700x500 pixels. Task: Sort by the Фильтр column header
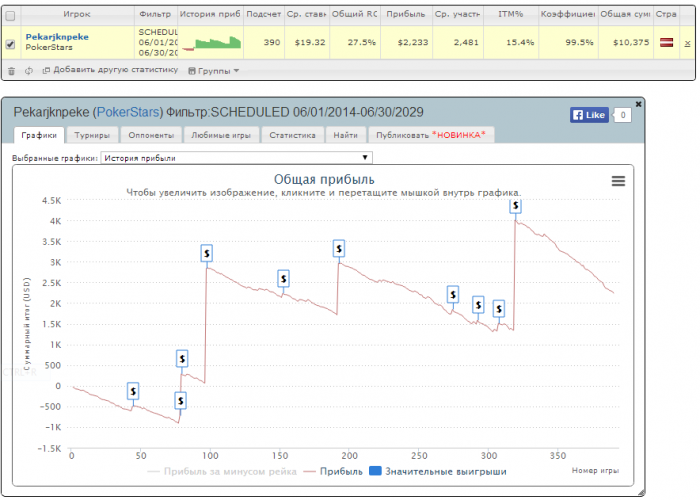click(155, 14)
